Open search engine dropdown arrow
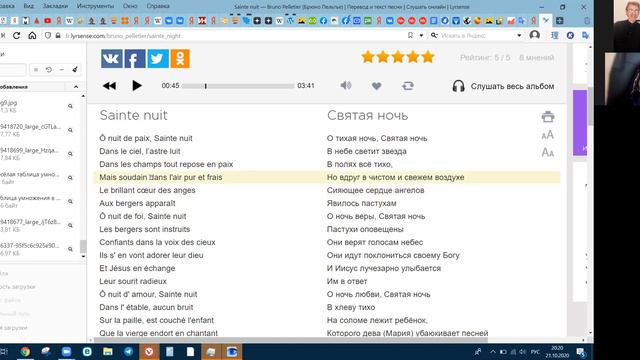The width and height of the screenshot is (640, 360). pyautogui.click(x=519, y=36)
